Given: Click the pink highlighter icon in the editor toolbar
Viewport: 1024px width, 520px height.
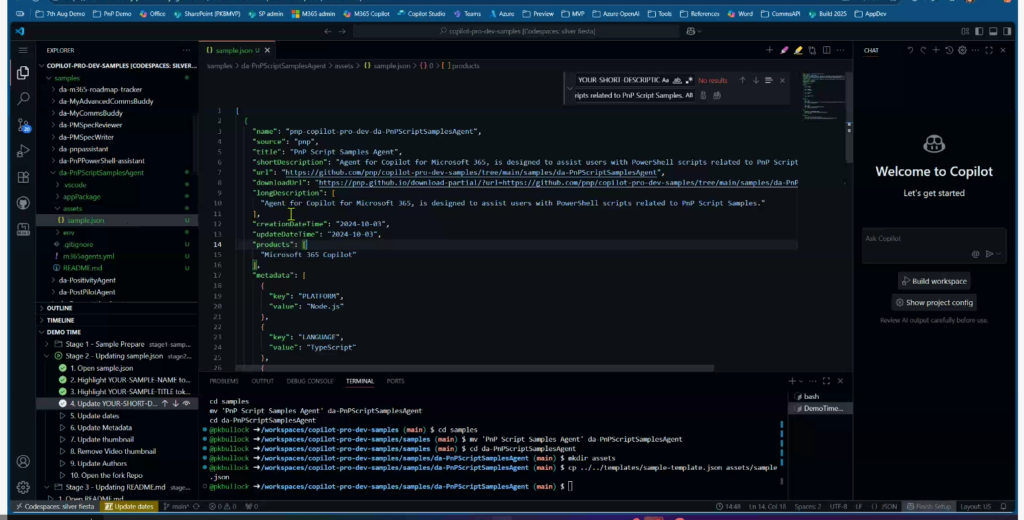Looking at the screenshot, I should pos(784,50).
